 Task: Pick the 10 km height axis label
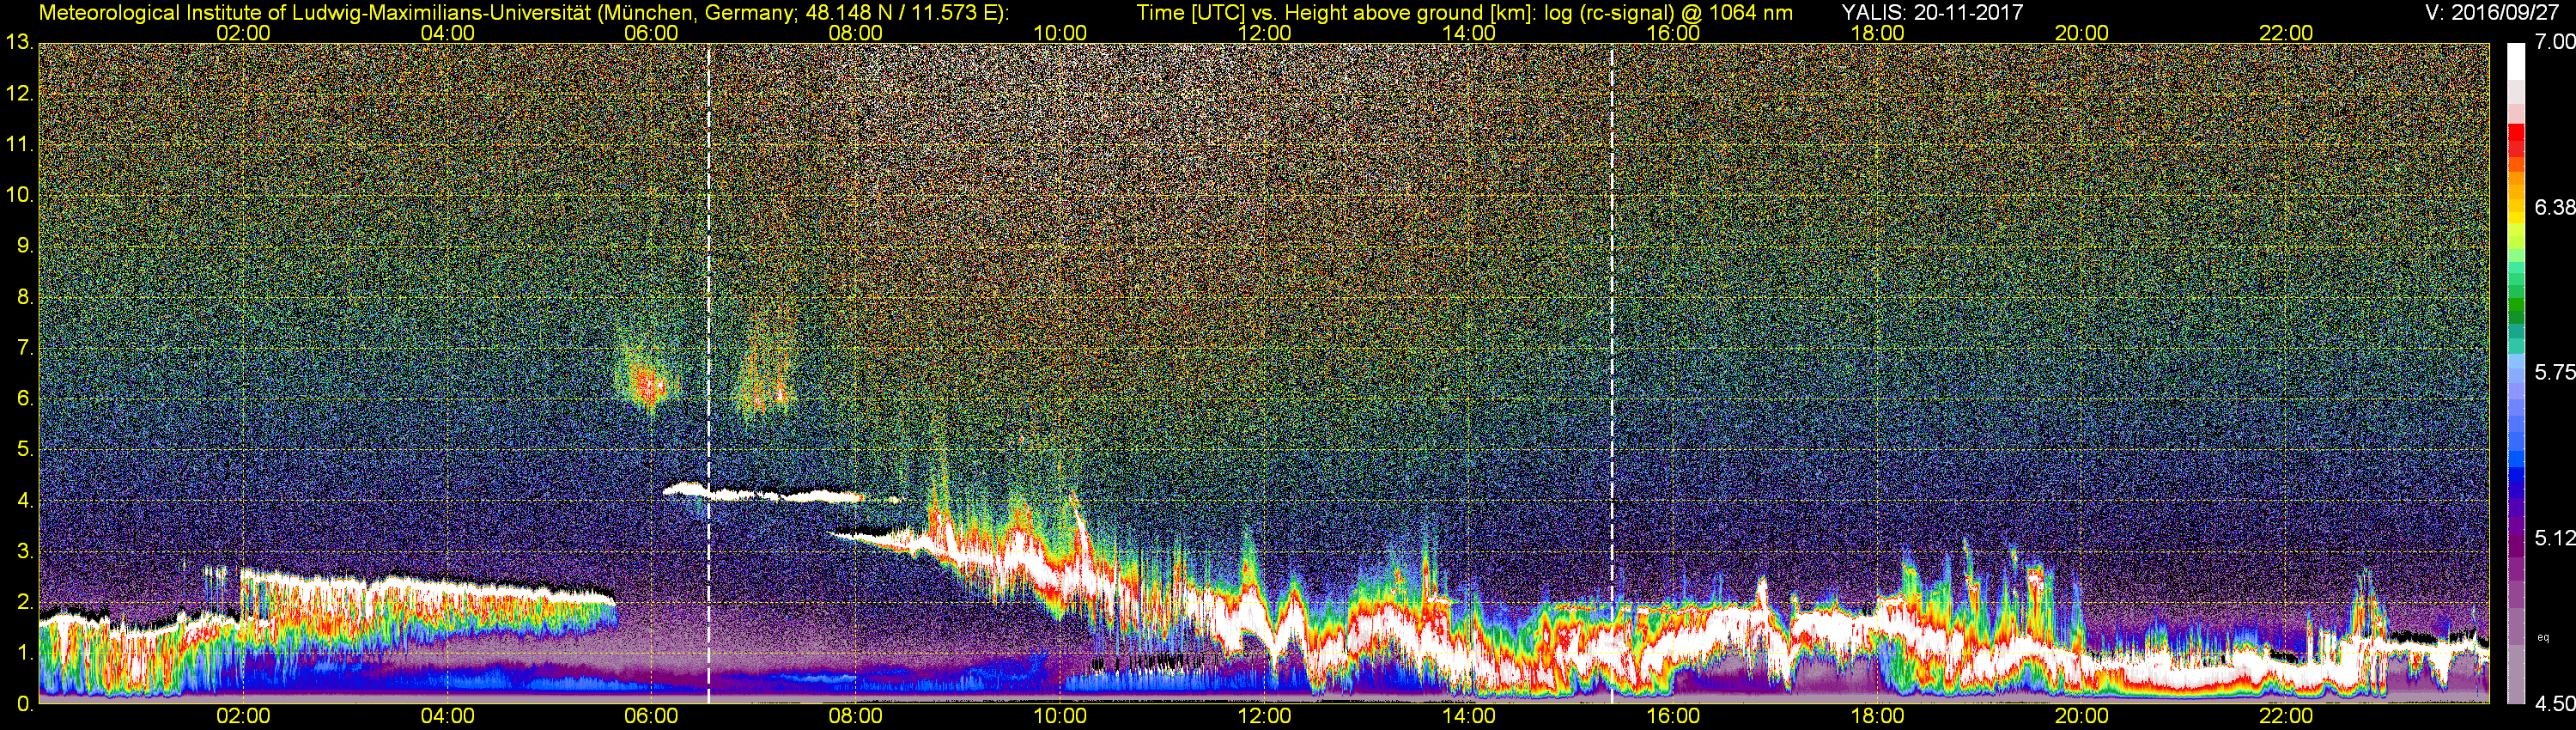pos(19,194)
